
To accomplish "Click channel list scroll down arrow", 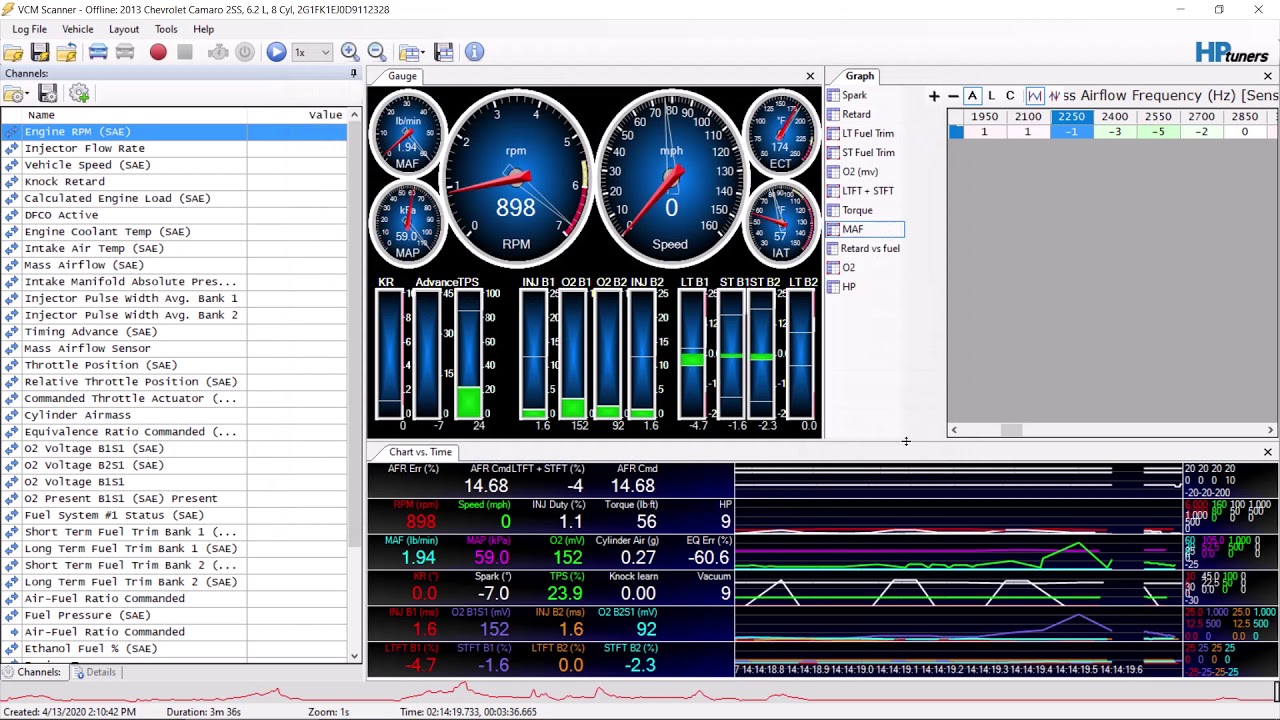I will tap(354, 656).
